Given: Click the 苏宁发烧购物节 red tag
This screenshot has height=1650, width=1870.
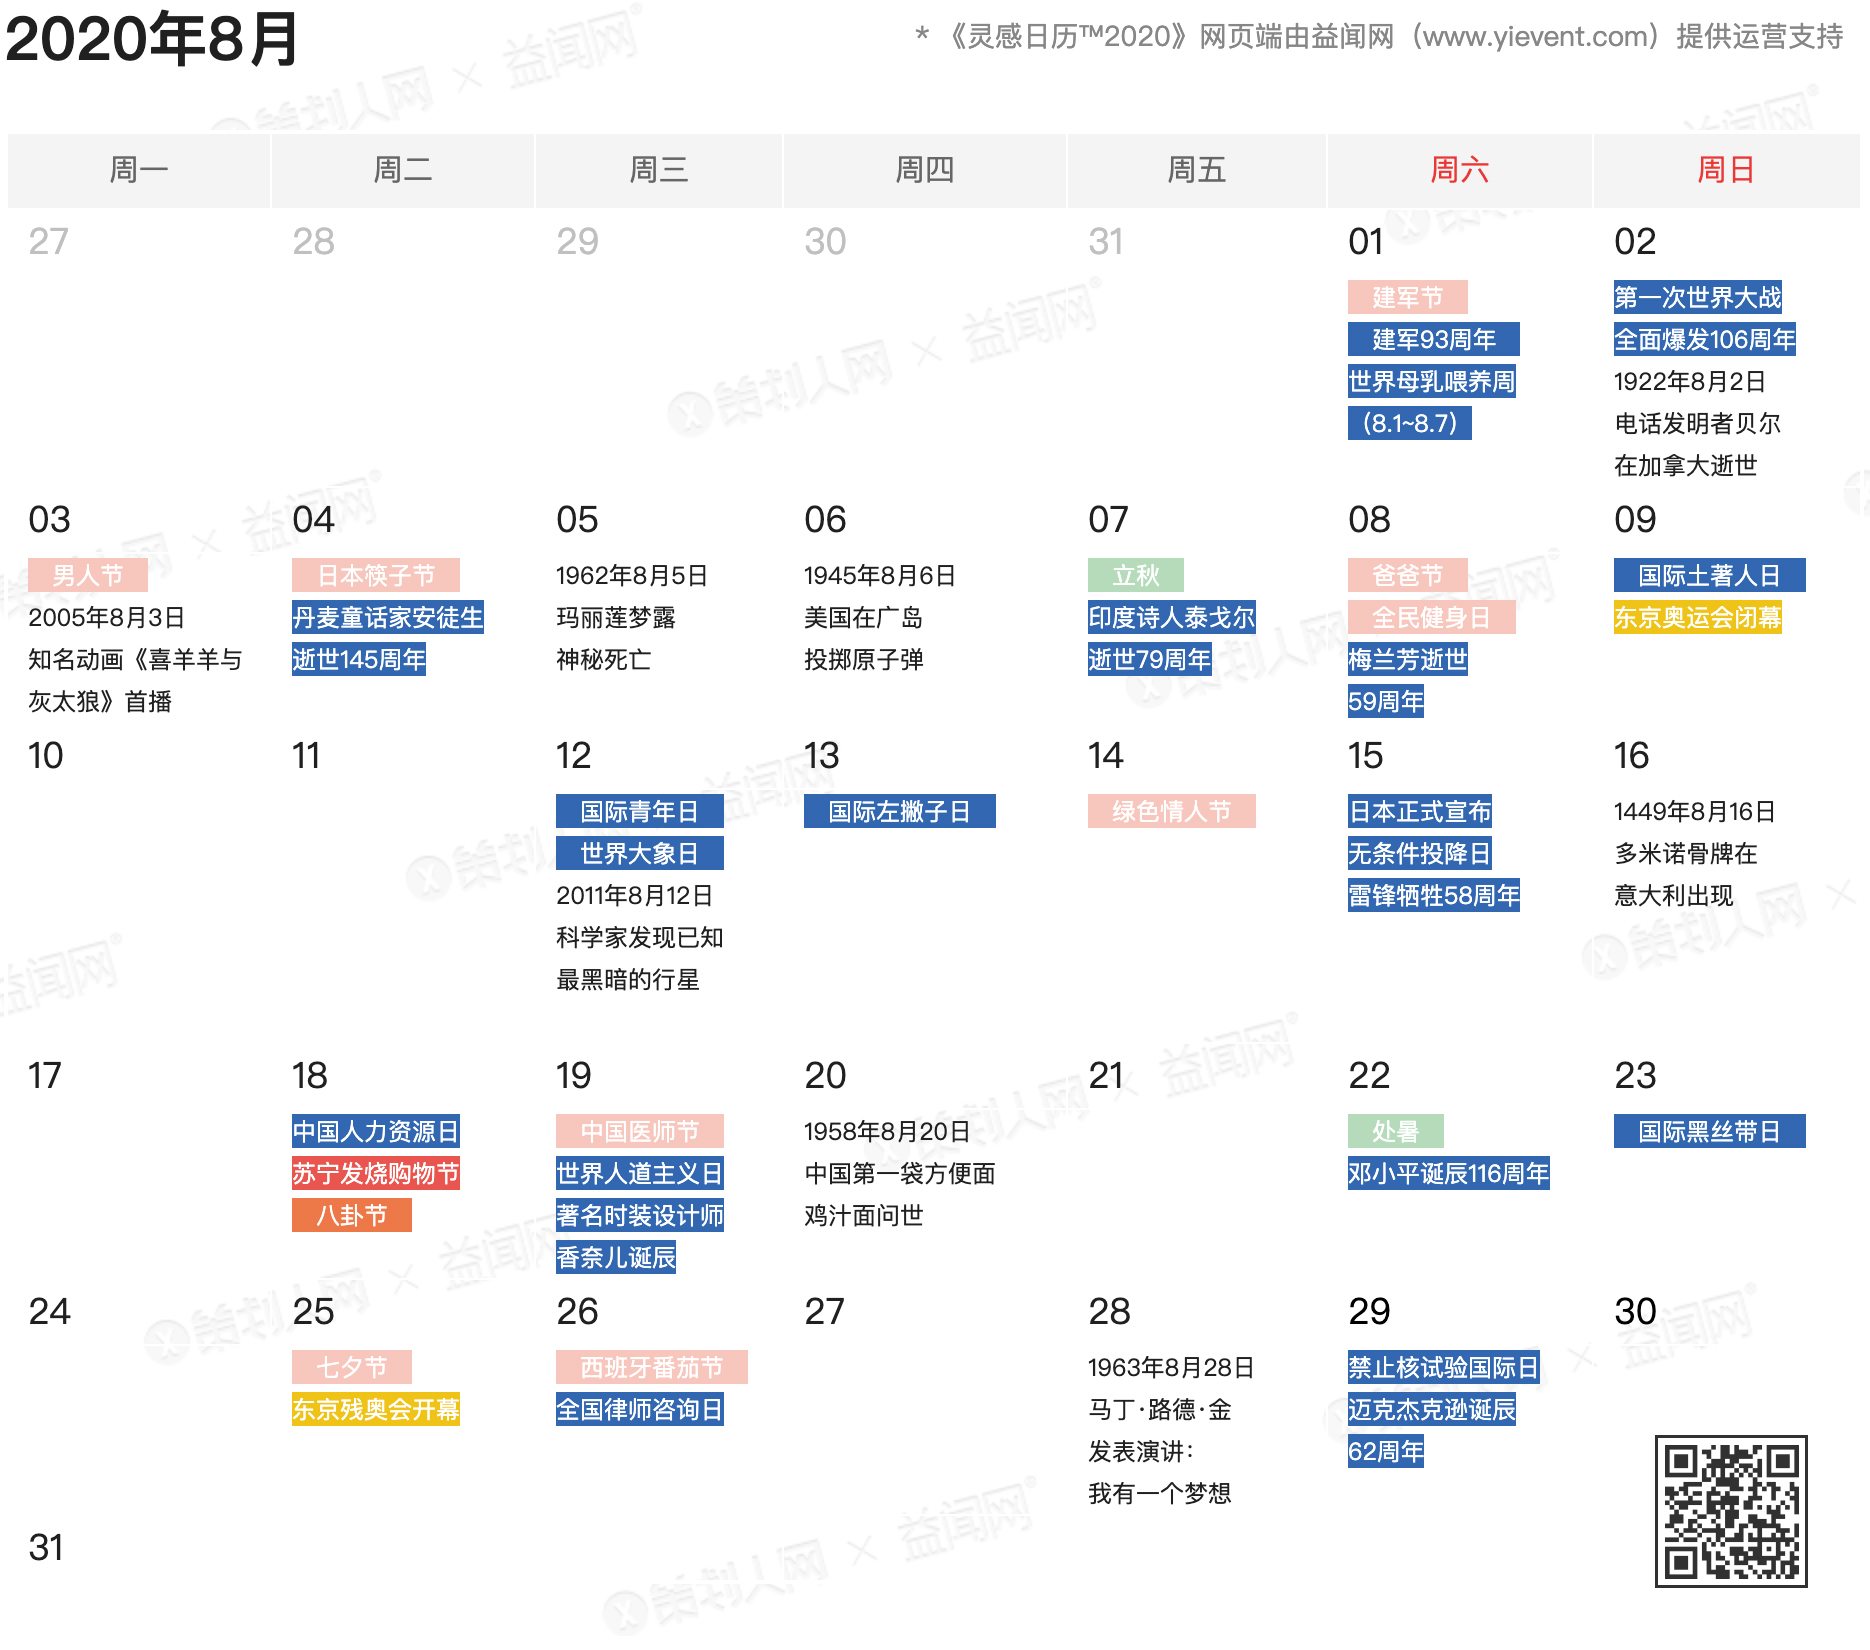Looking at the screenshot, I should point(375,1173).
